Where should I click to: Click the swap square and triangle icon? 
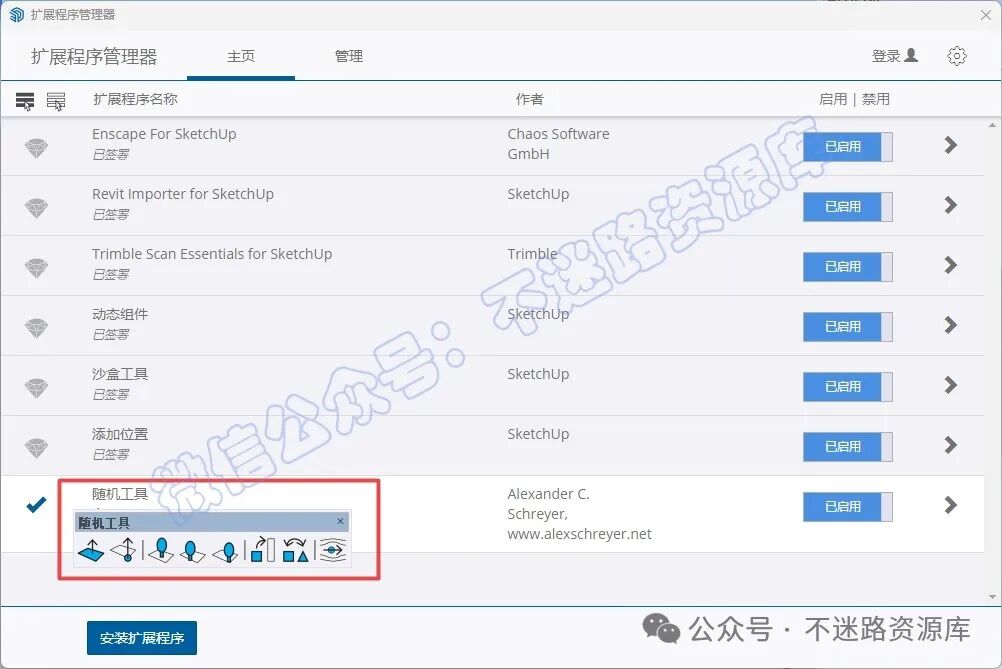click(x=295, y=550)
